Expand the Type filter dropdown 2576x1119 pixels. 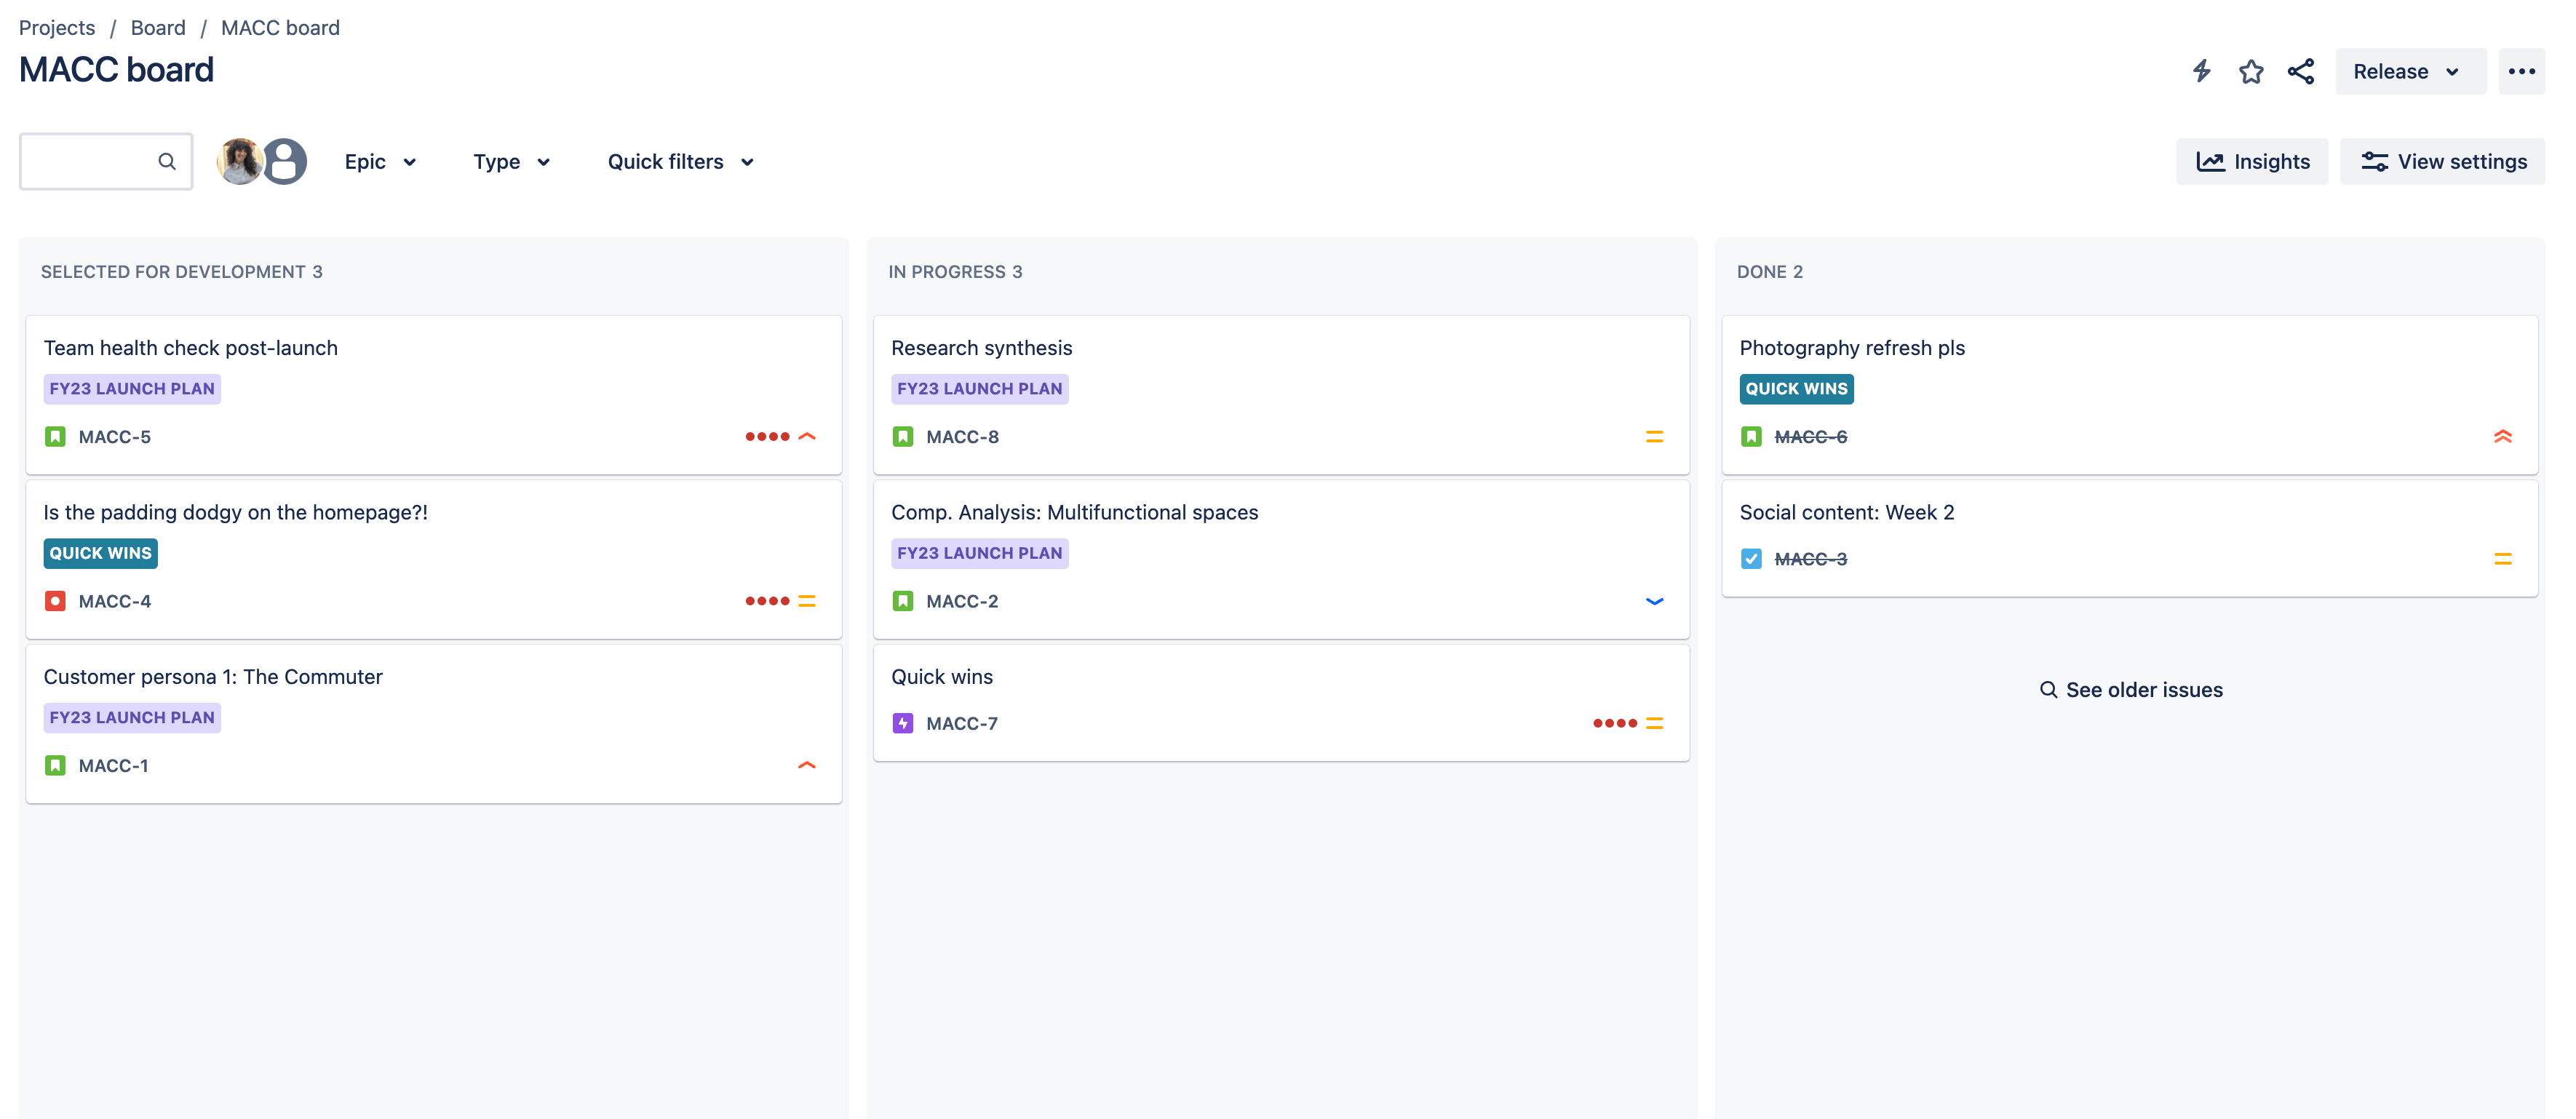tap(511, 159)
